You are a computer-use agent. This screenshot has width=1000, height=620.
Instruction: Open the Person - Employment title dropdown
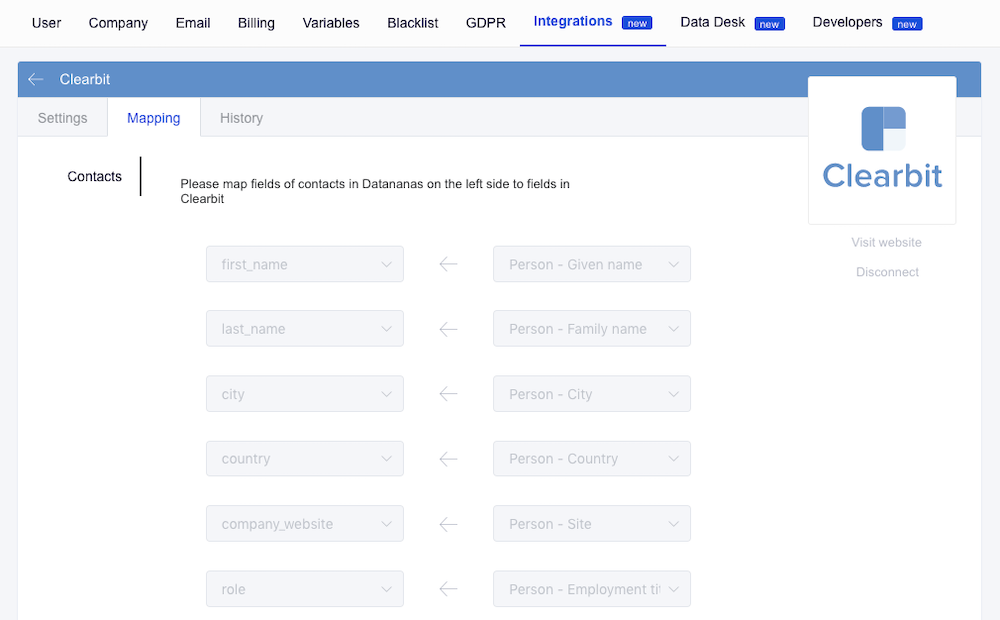coord(592,589)
